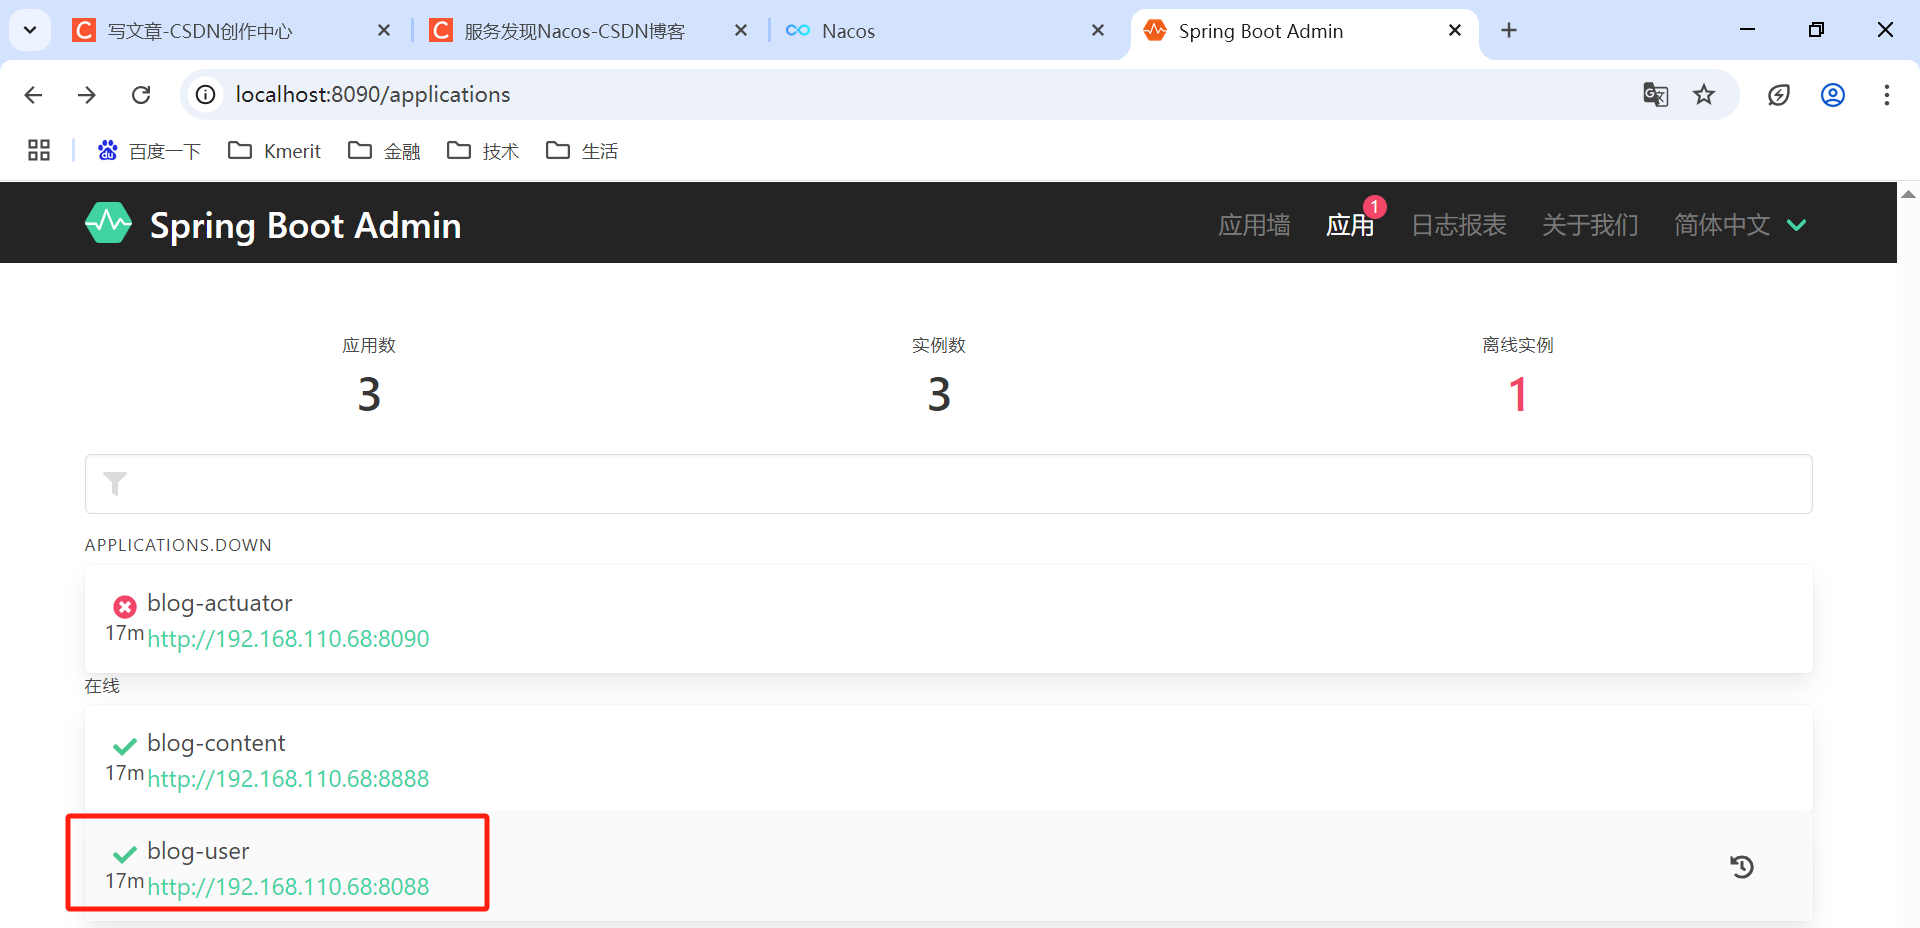Screen dimensions: 1920x928
Task: Open the apps grid shortcut
Action: pos(39,151)
